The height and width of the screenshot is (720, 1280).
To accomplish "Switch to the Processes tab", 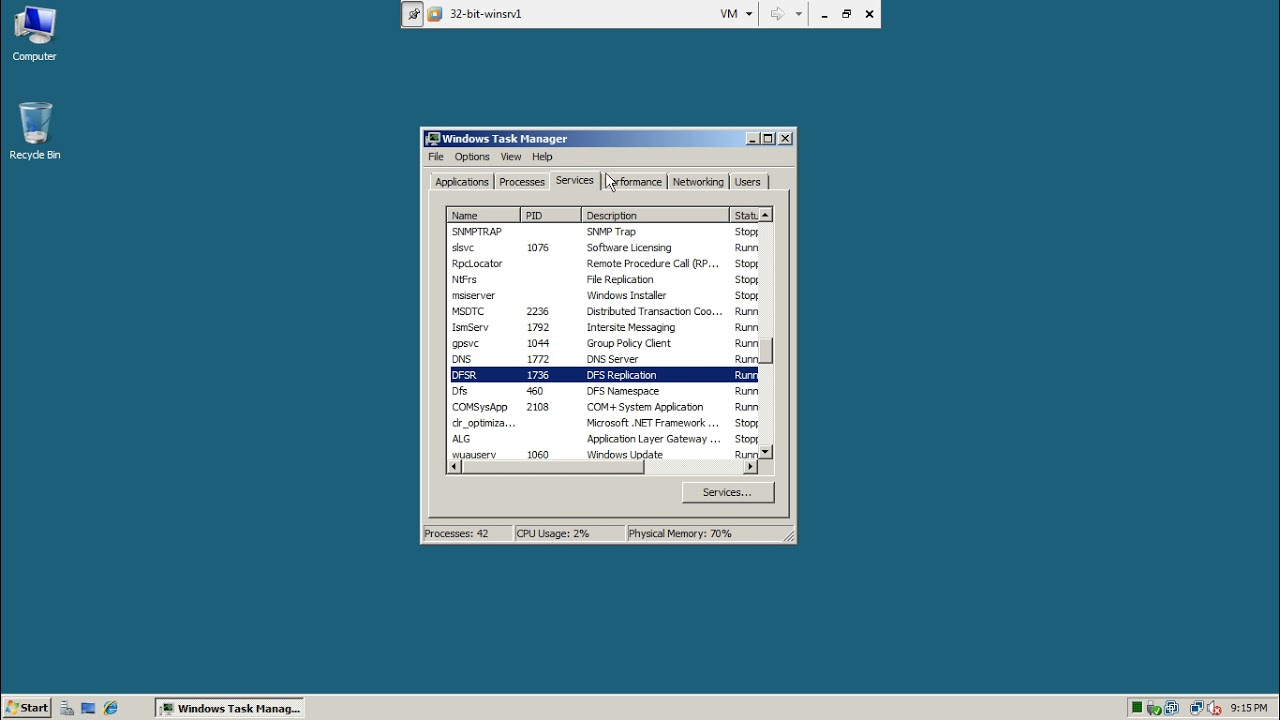I will click(x=522, y=182).
